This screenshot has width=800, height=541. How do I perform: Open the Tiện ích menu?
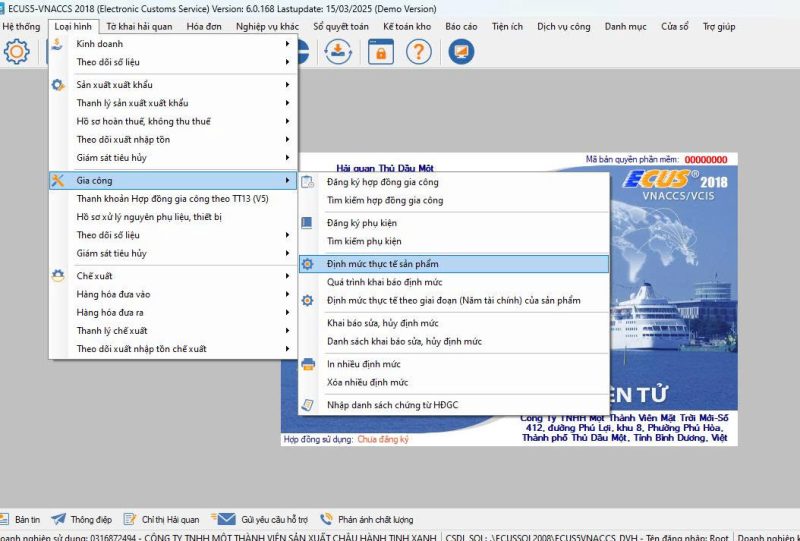[507, 27]
